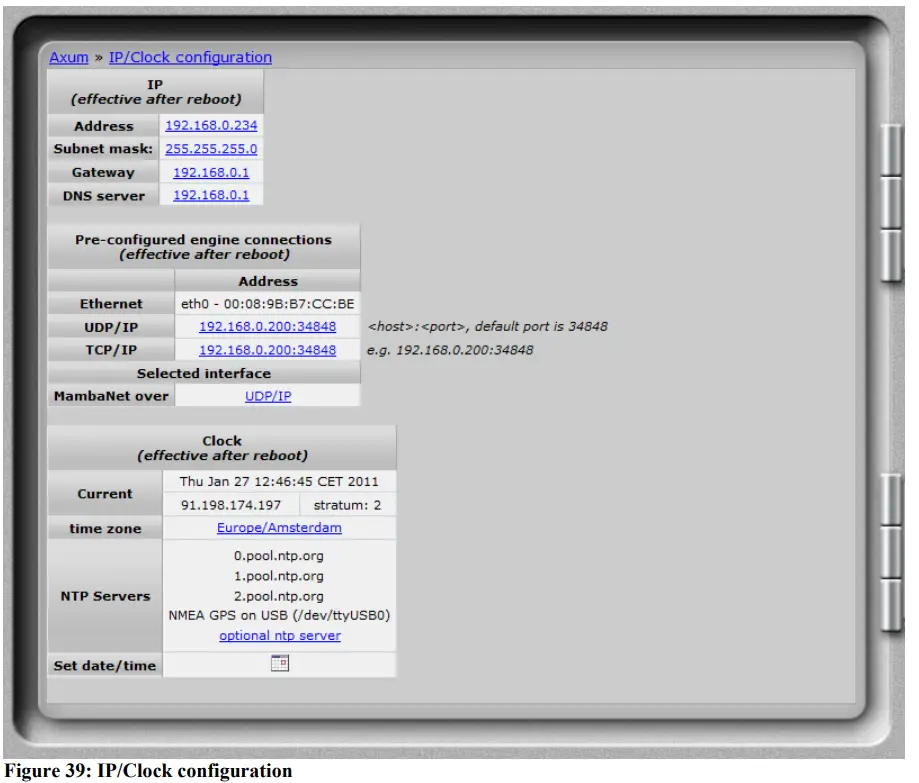Click the Selected interface header
This screenshot has height=783, width=919.
coord(203,373)
